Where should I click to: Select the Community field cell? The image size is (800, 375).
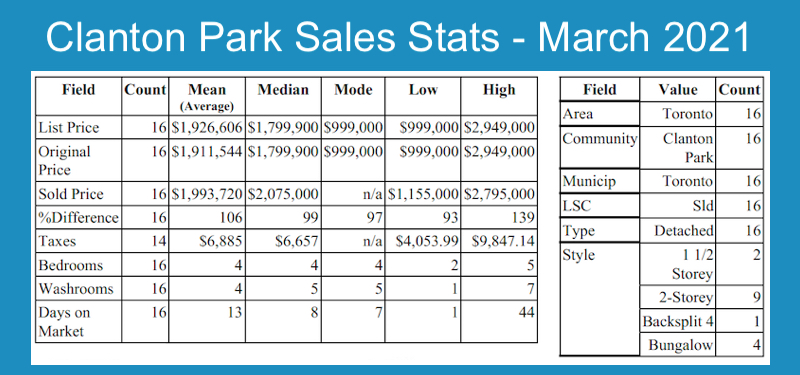[599, 147]
